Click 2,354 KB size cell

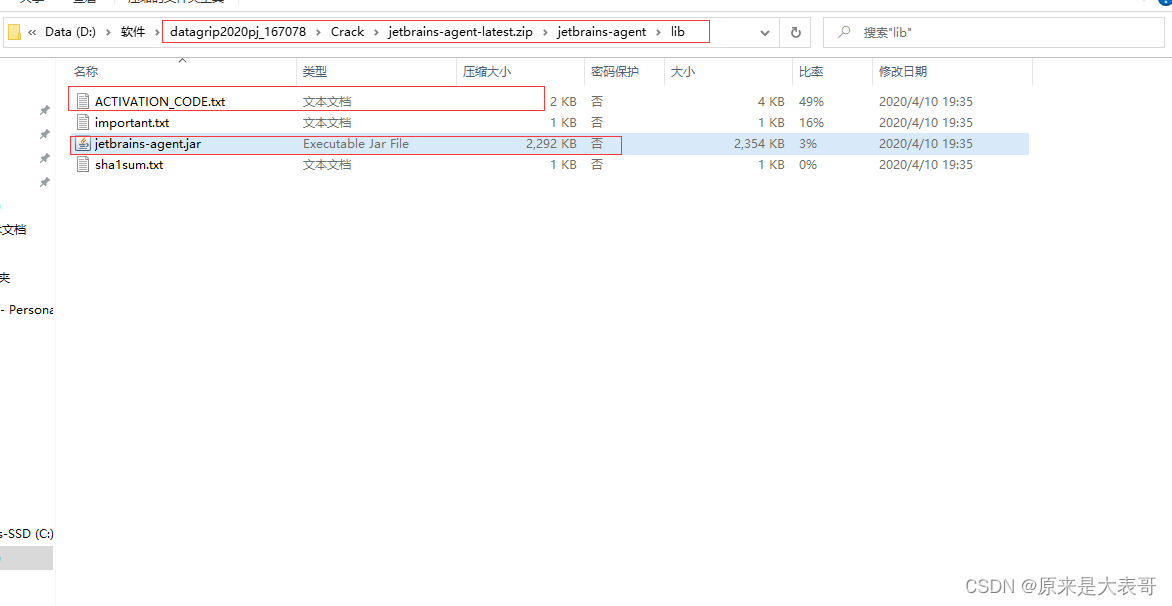(x=759, y=143)
